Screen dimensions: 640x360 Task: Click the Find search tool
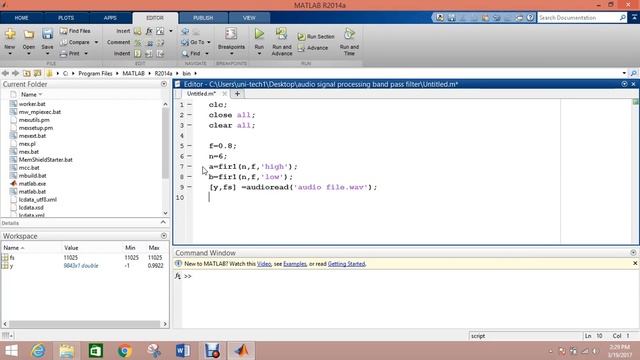click(x=191, y=53)
